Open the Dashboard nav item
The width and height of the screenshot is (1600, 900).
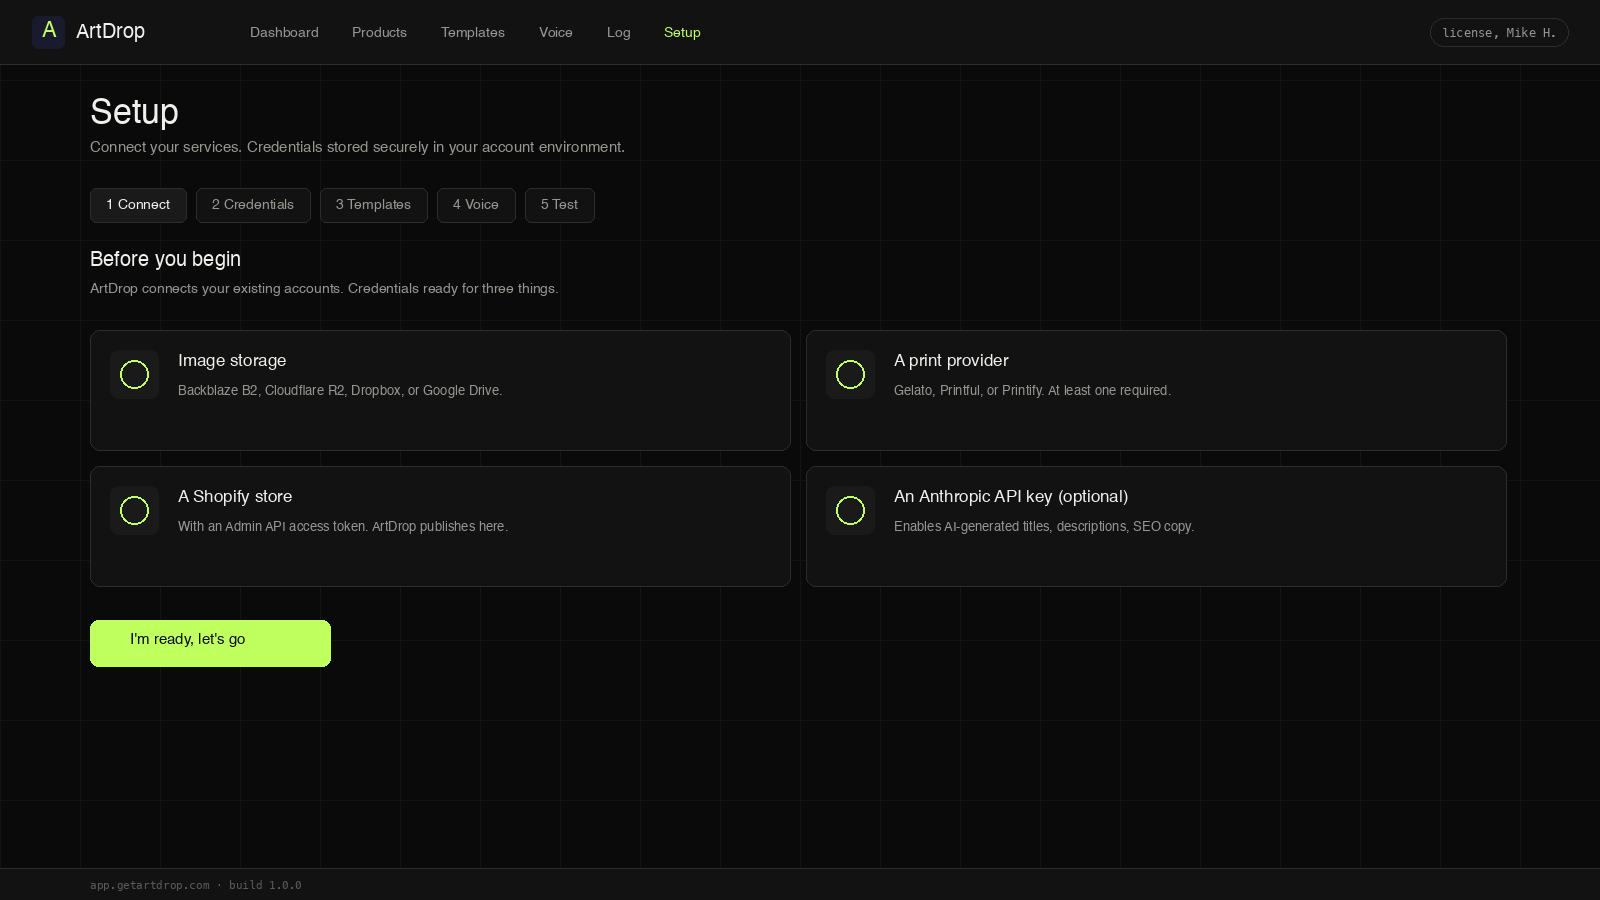coord(284,32)
